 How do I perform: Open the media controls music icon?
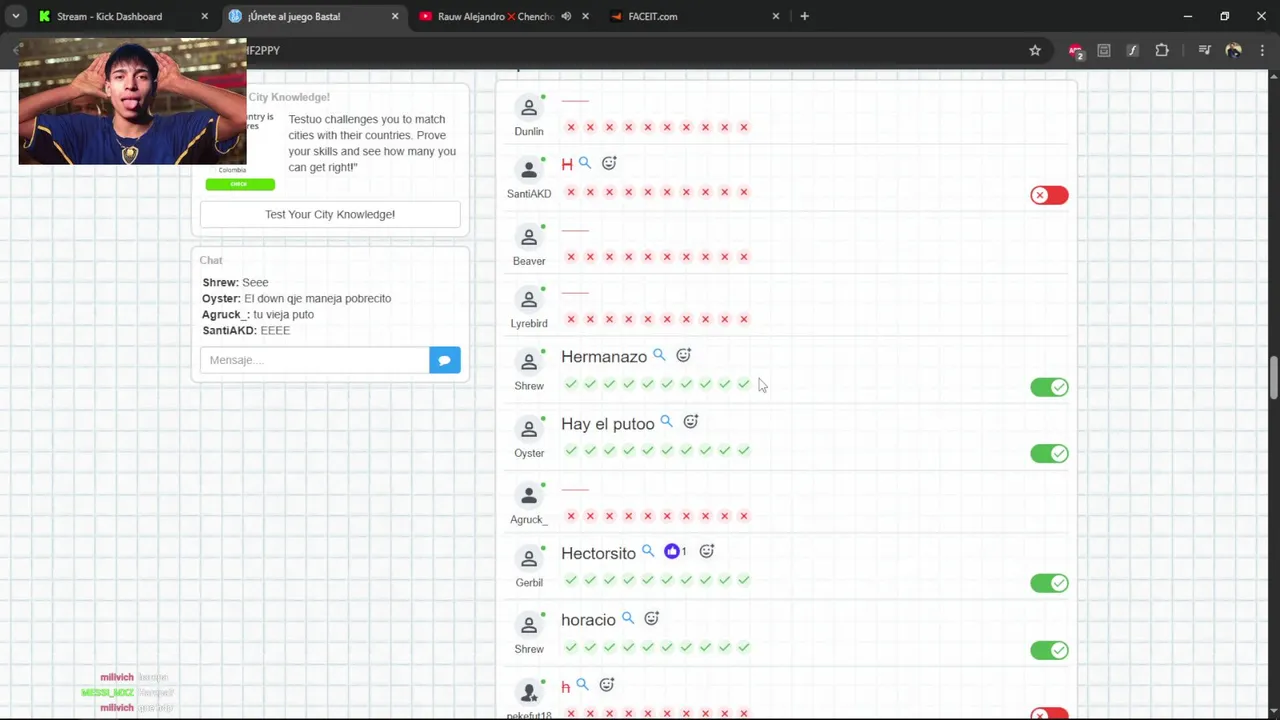pyautogui.click(x=1204, y=50)
